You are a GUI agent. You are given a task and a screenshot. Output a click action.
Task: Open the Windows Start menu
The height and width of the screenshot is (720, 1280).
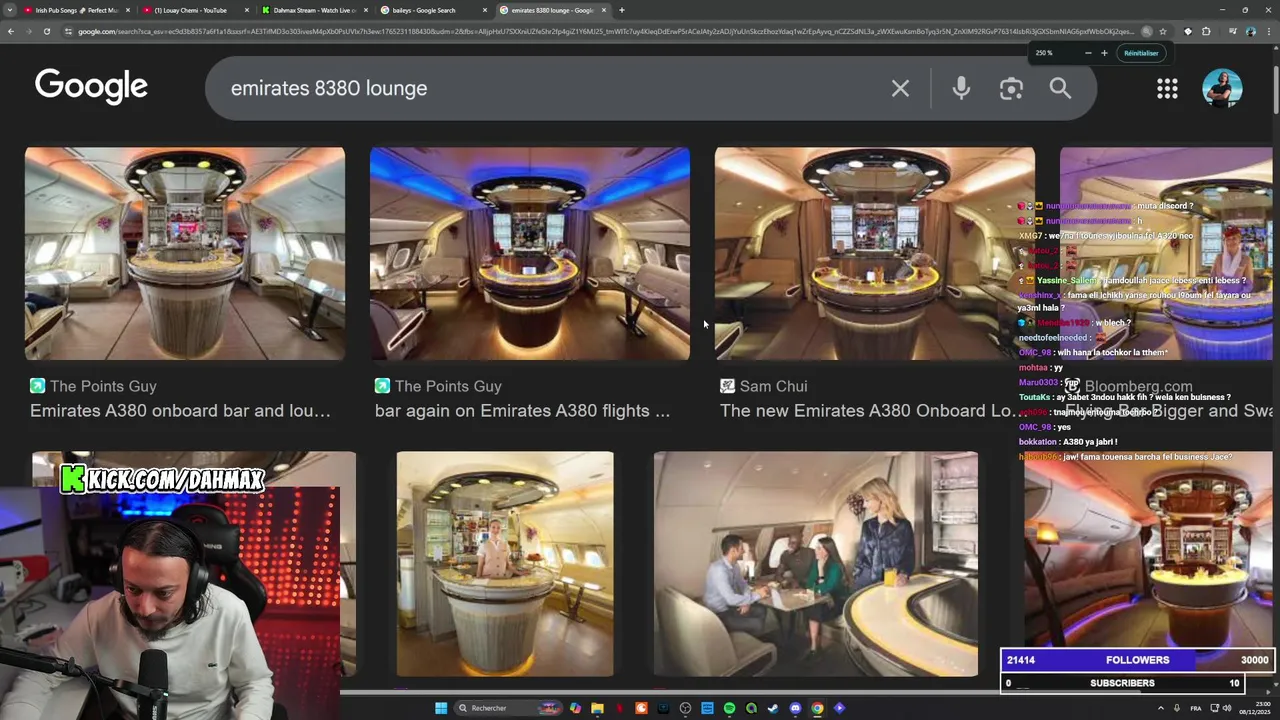pos(441,708)
